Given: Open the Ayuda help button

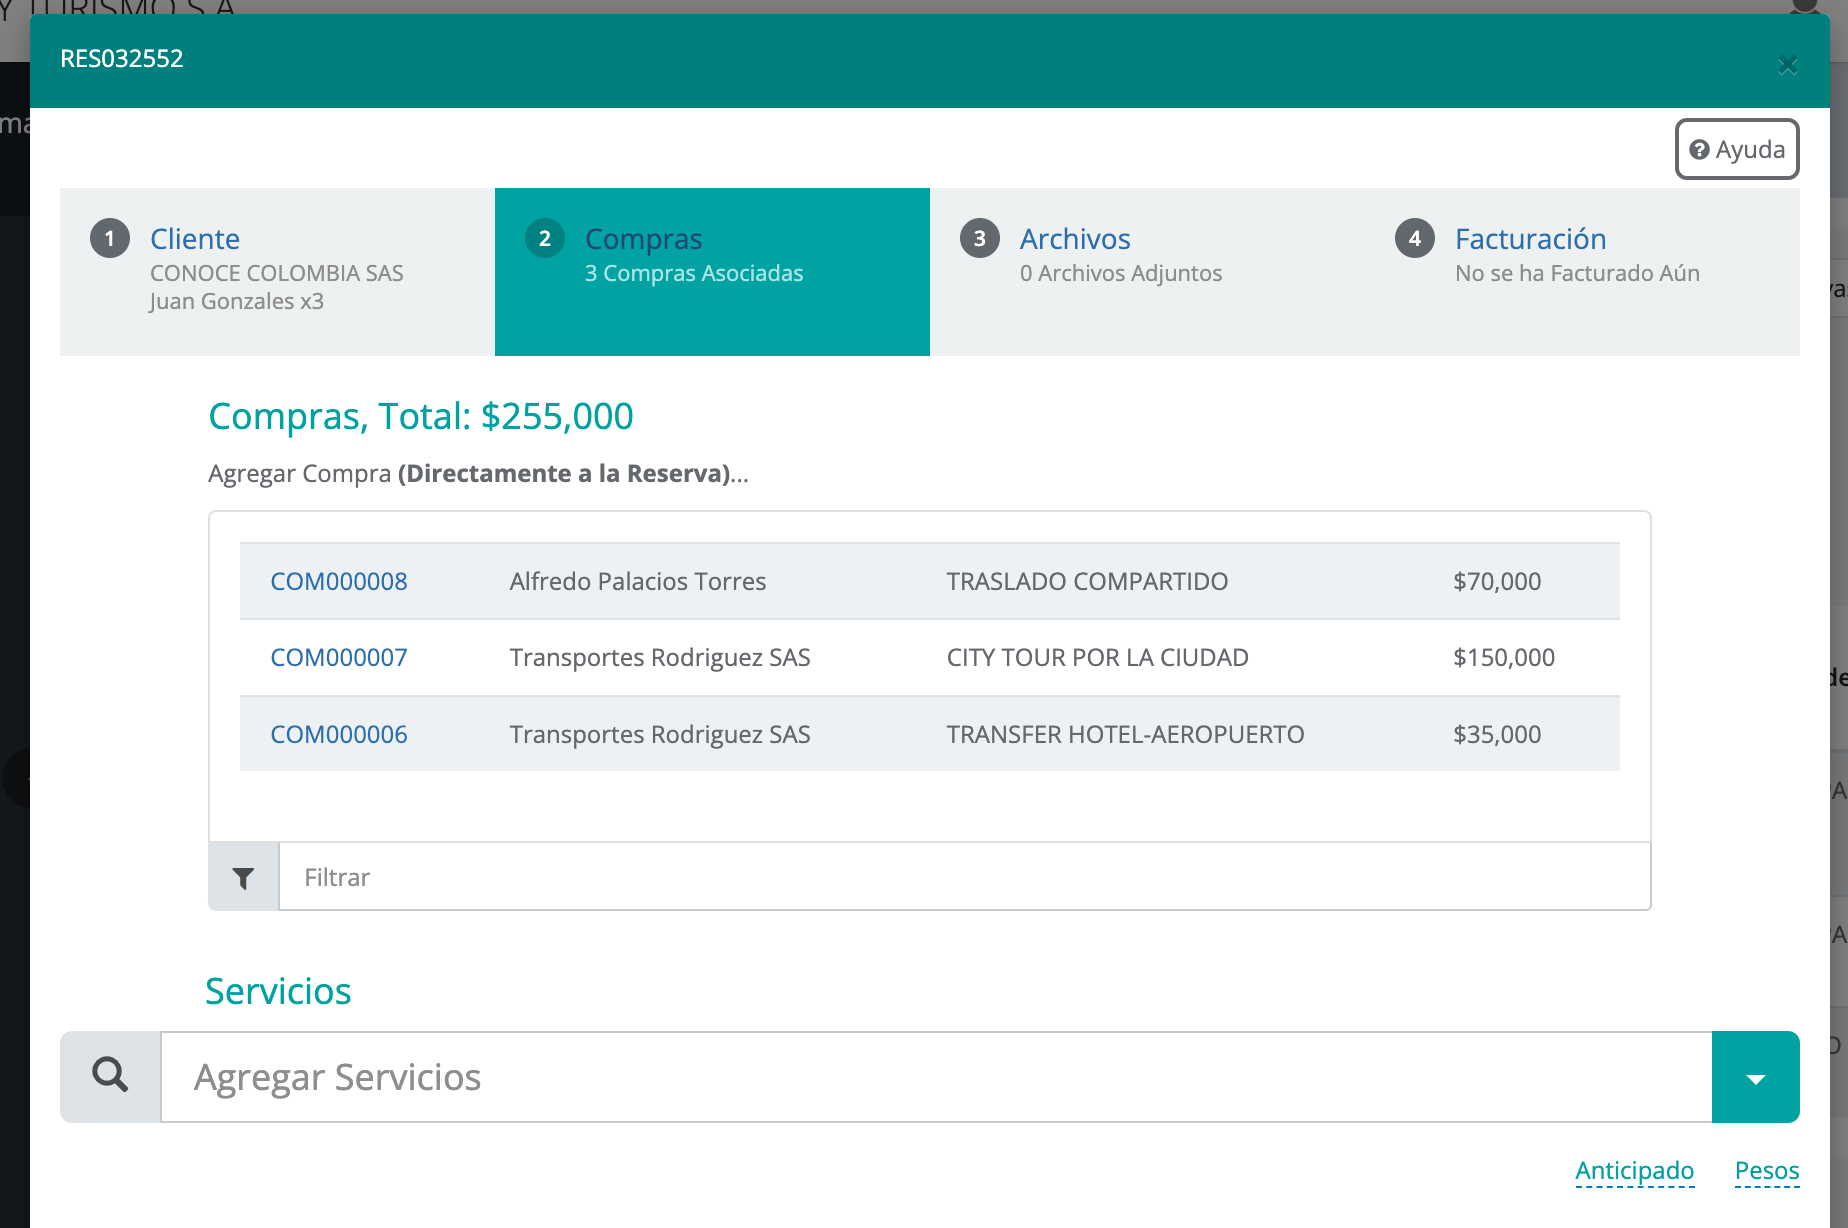Looking at the screenshot, I should pyautogui.click(x=1737, y=149).
